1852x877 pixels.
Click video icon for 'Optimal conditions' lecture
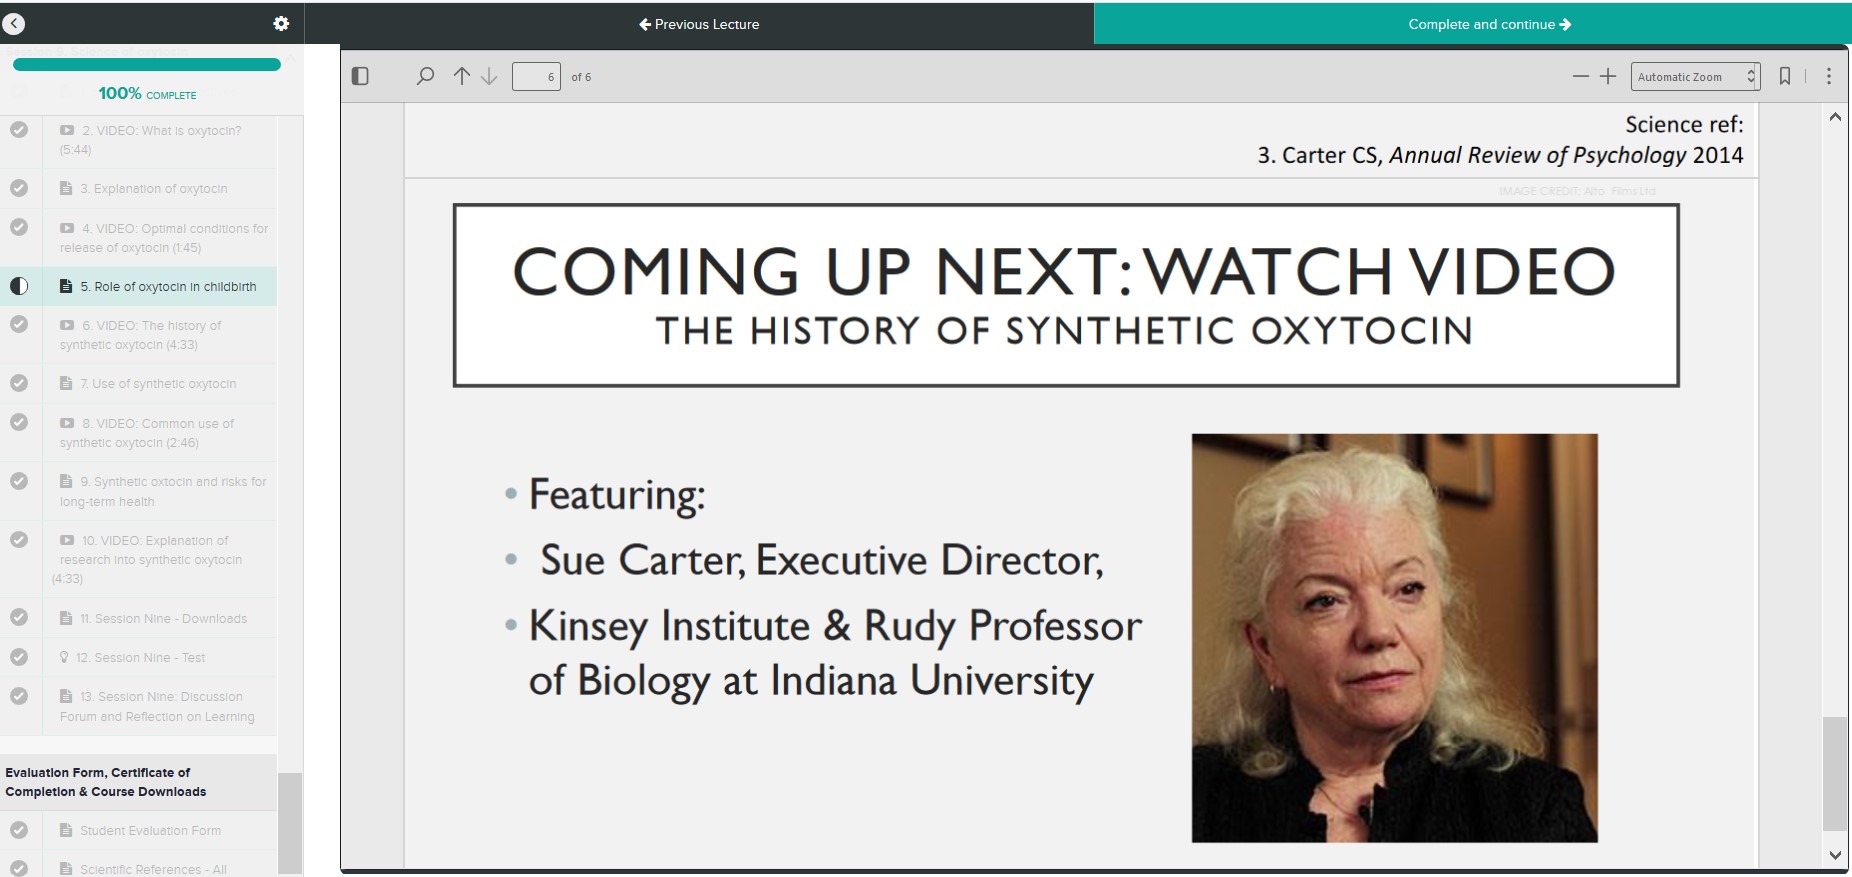coord(67,228)
